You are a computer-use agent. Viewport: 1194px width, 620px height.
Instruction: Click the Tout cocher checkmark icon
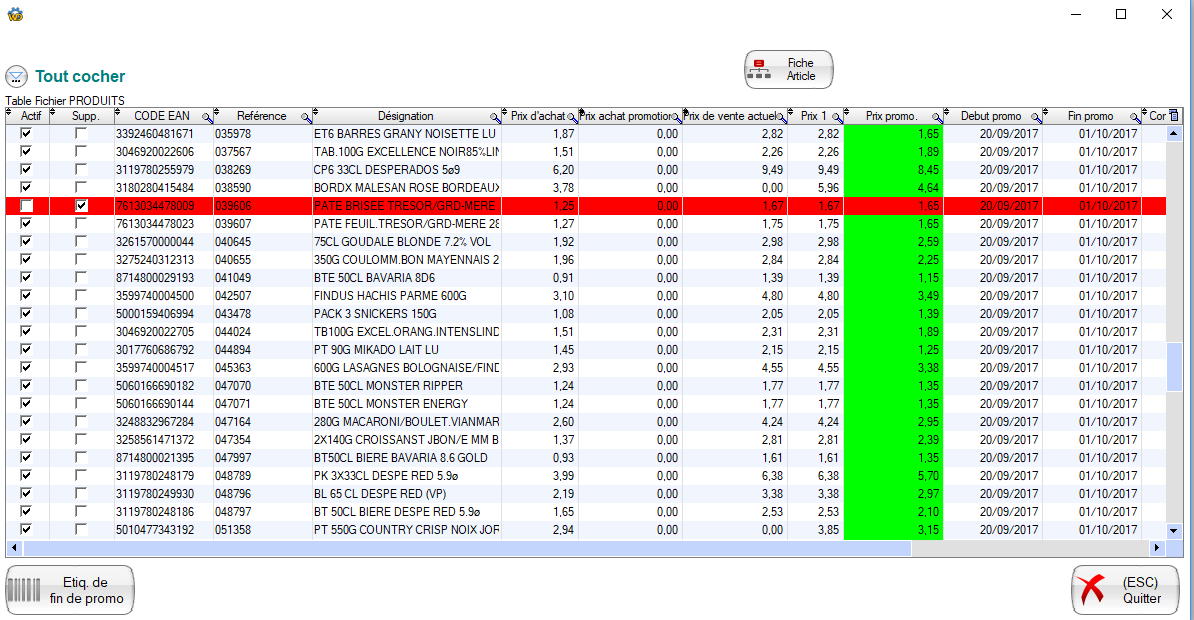tap(16, 77)
